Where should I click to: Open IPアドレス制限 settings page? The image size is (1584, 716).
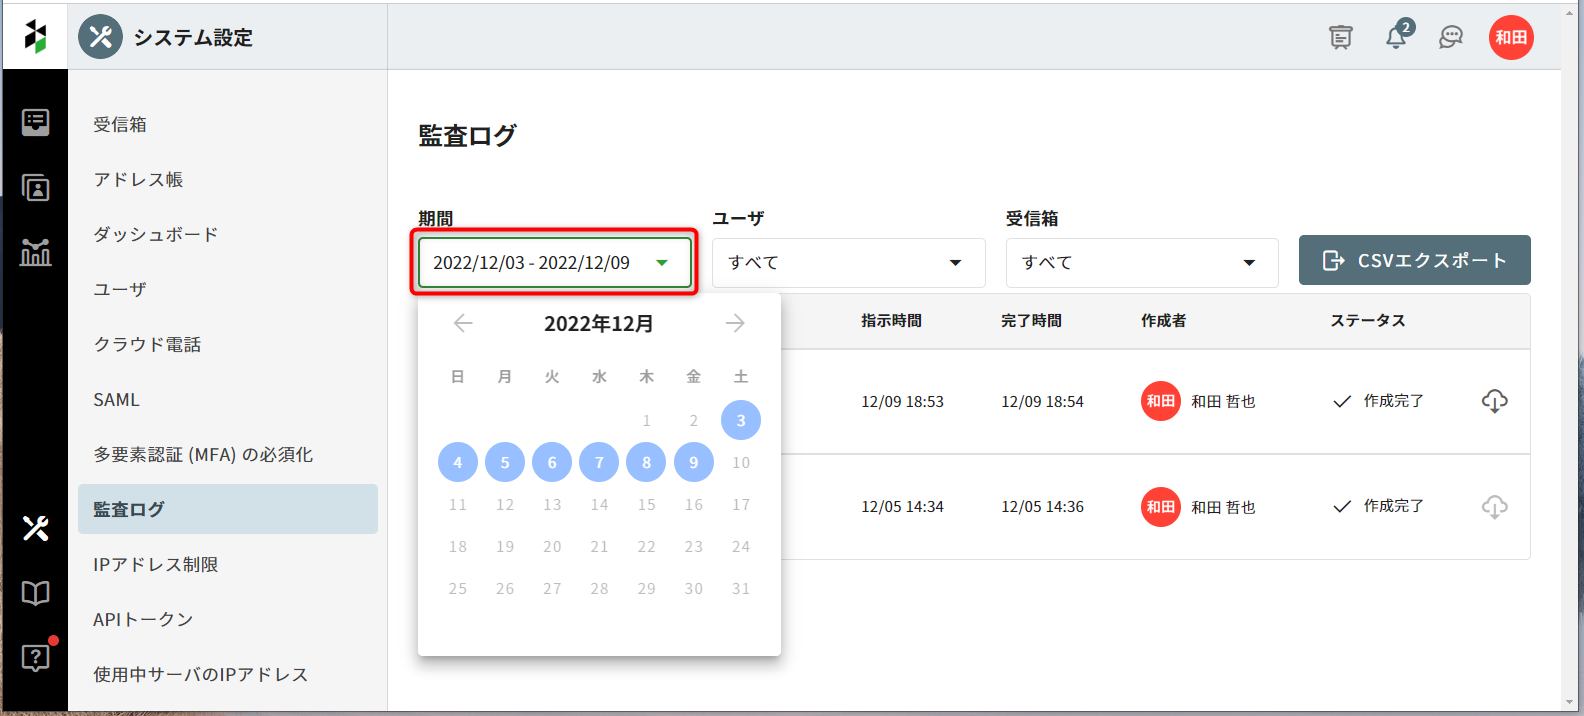tap(156, 564)
